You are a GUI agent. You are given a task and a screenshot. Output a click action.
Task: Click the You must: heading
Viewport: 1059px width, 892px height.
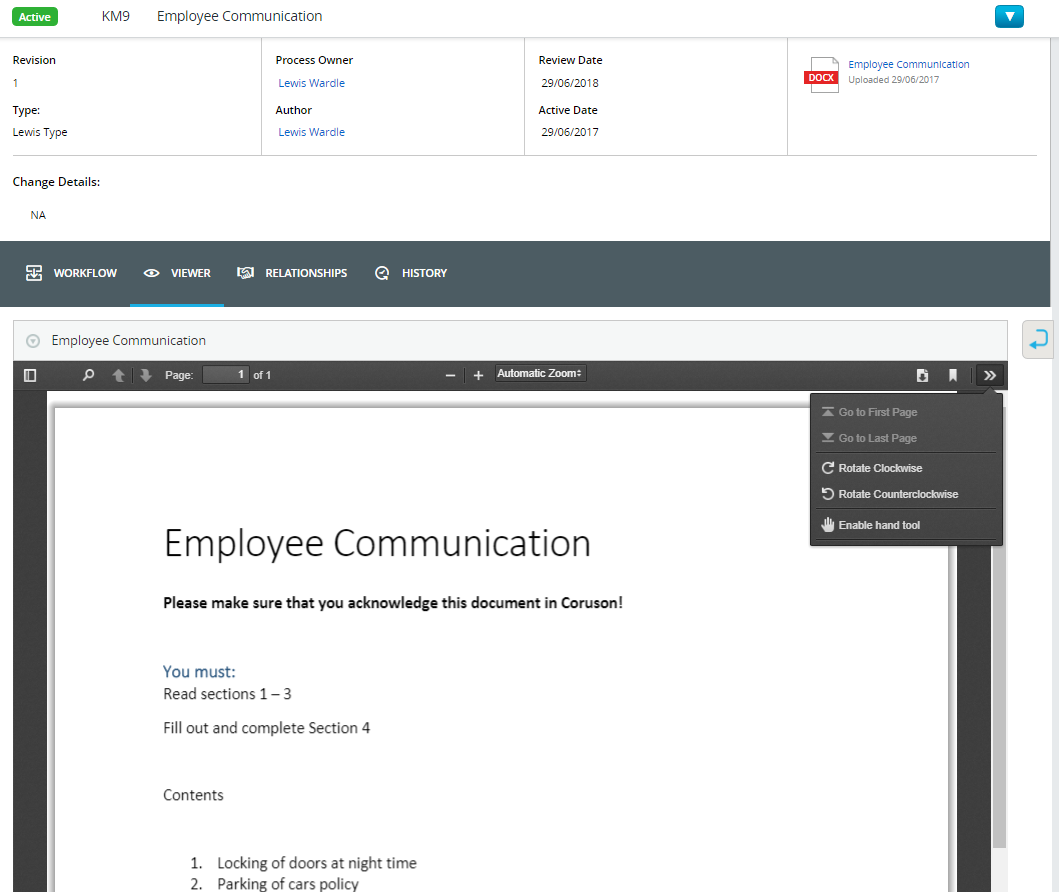coord(199,672)
